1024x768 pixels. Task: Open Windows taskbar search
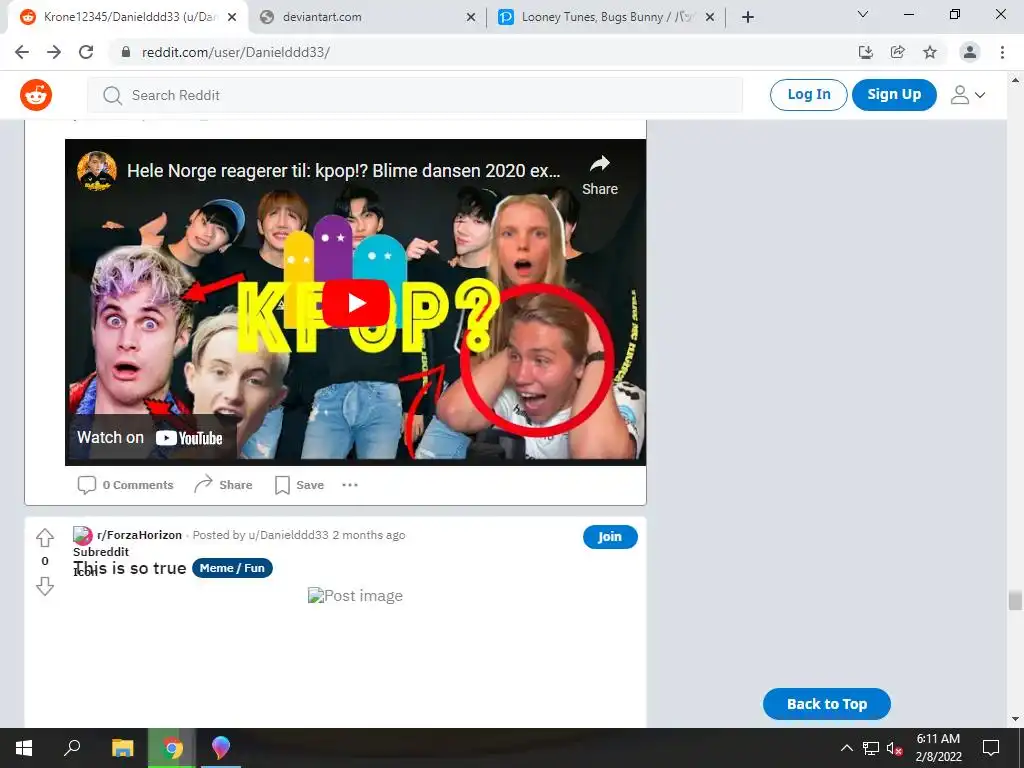(x=72, y=748)
